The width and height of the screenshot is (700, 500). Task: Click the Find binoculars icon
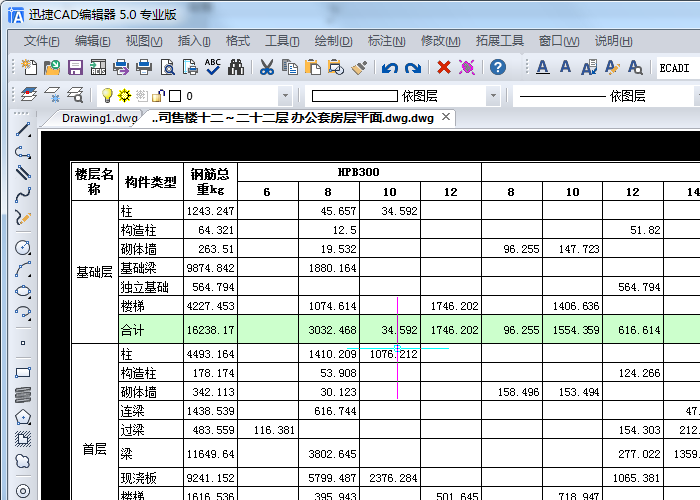tap(237, 68)
